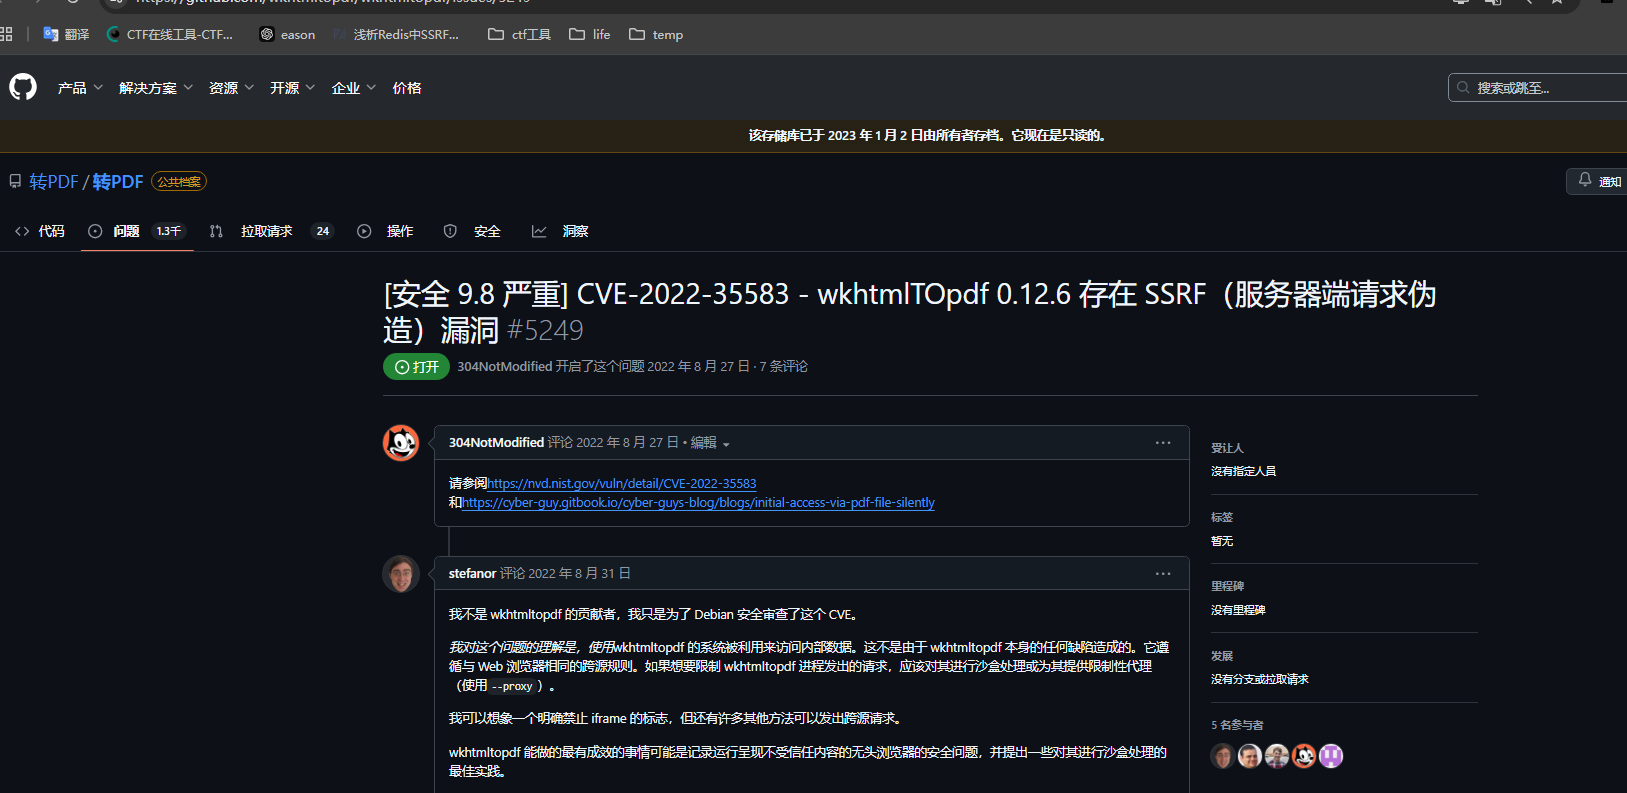Click the purple participant avatar
The height and width of the screenshot is (793, 1627).
(x=1330, y=756)
